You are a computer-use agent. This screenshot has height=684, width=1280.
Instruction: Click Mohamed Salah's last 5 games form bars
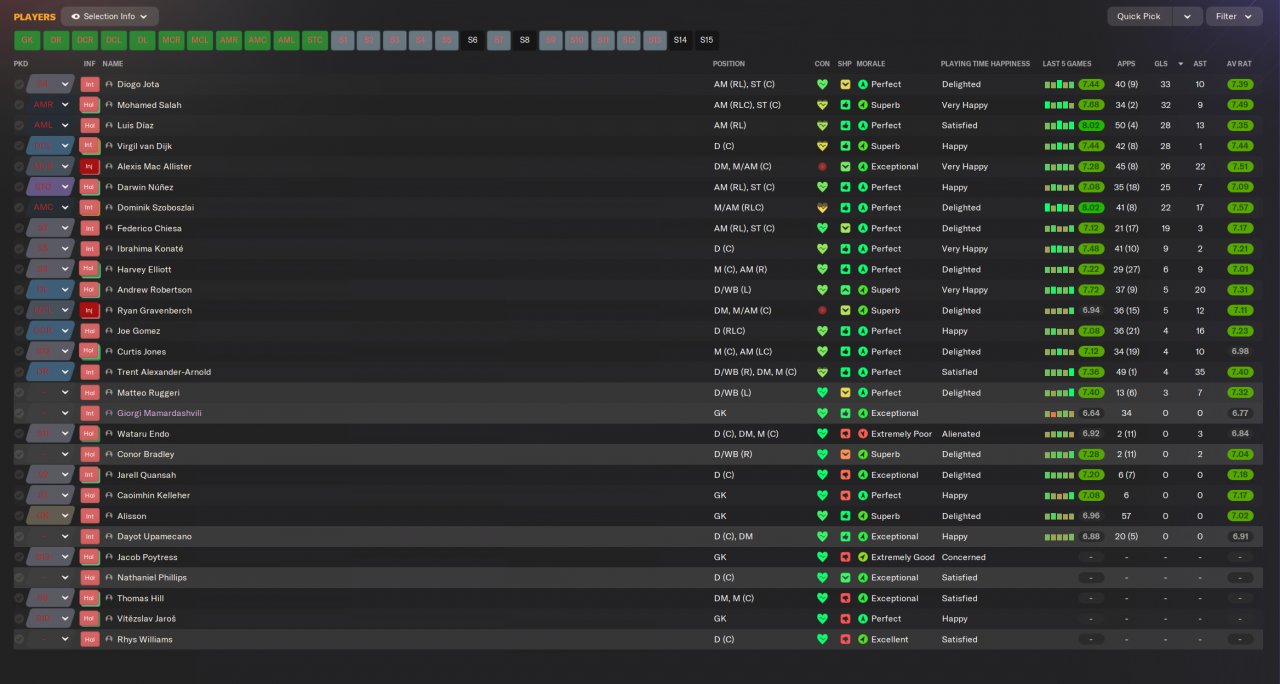tap(1059, 105)
